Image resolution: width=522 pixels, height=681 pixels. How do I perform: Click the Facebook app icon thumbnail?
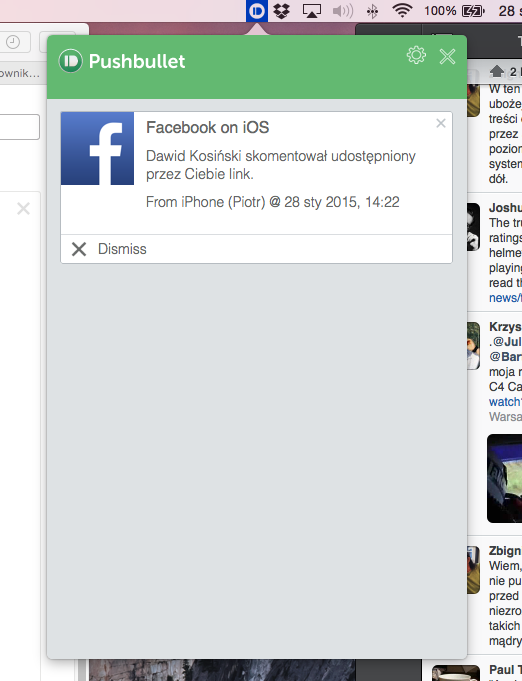pyautogui.click(x=98, y=149)
